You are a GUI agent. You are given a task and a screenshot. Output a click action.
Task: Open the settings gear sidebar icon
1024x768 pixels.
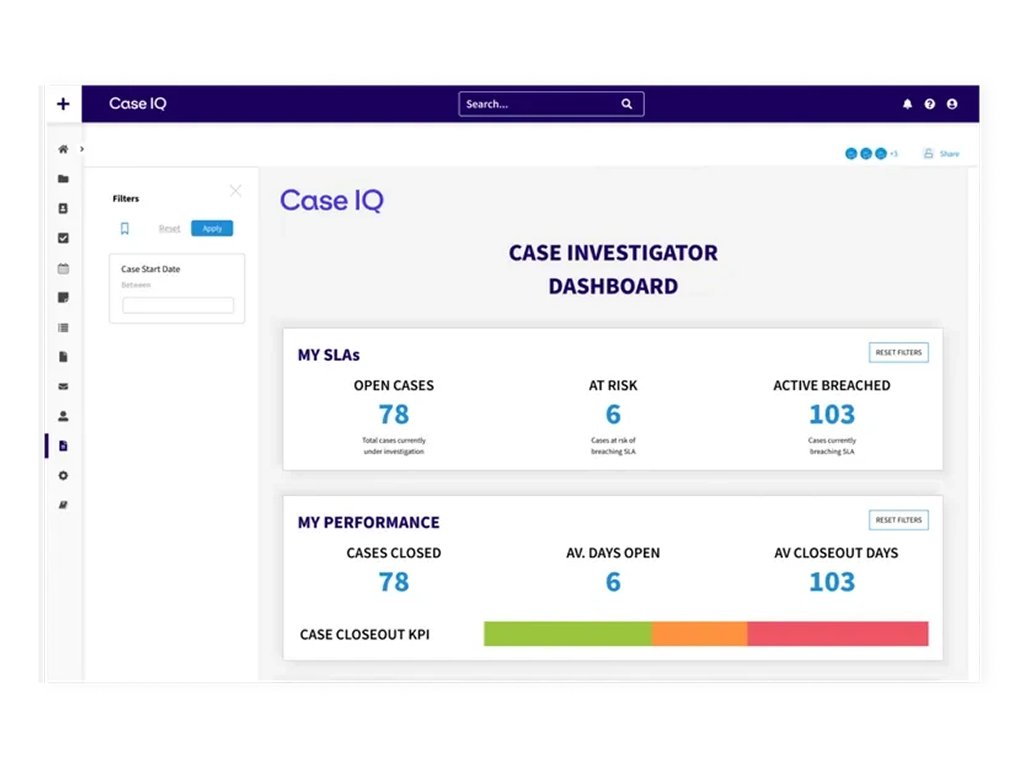63,475
